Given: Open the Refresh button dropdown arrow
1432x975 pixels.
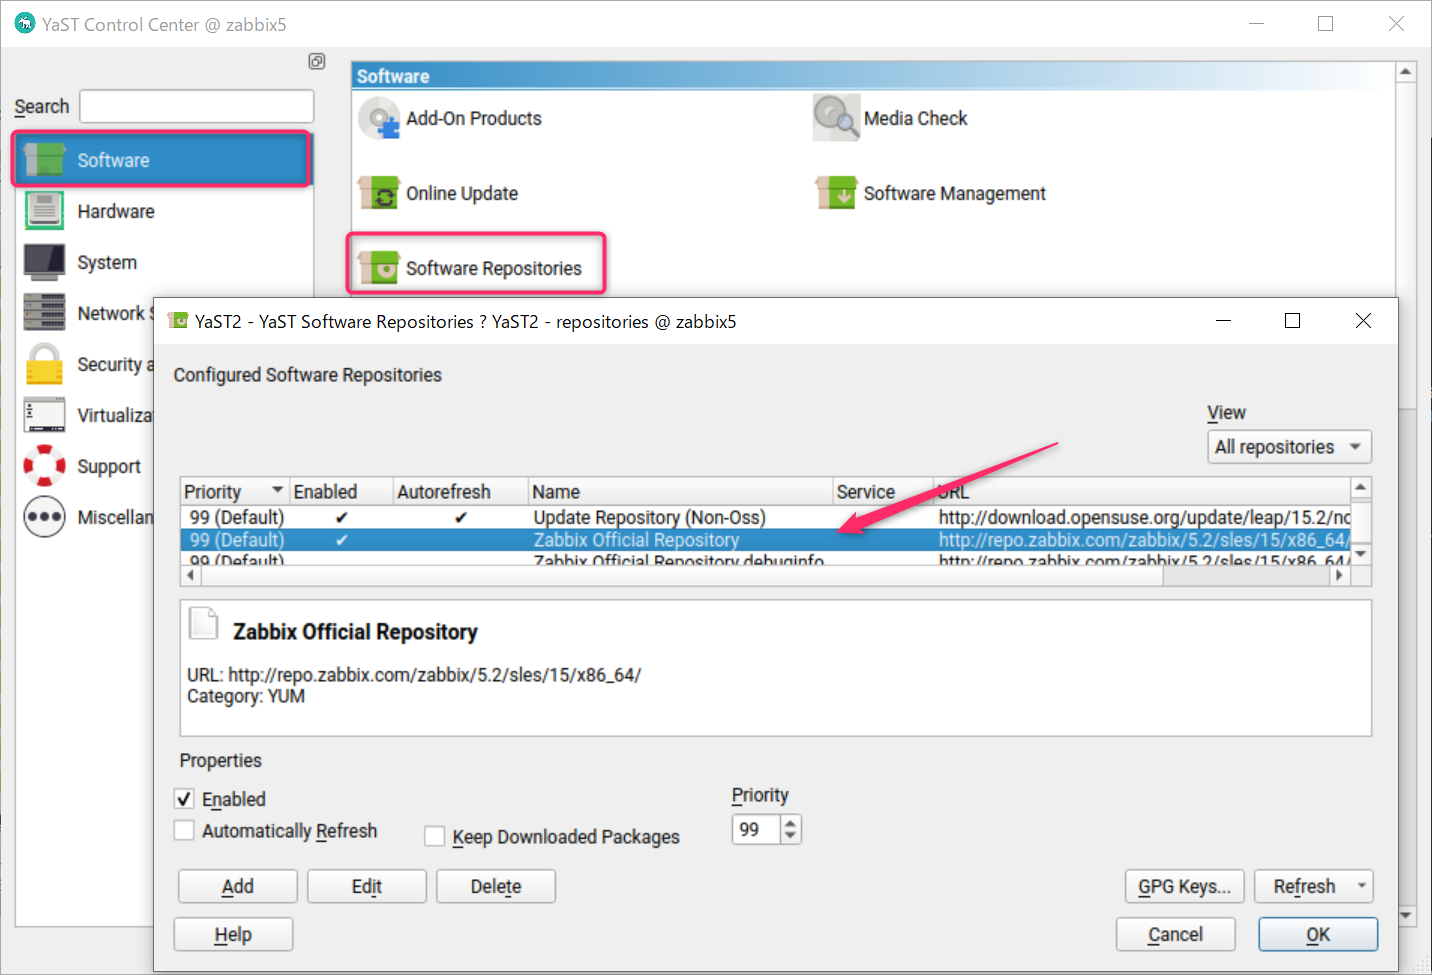Looking at the screenshot, I should point(1361,886).
